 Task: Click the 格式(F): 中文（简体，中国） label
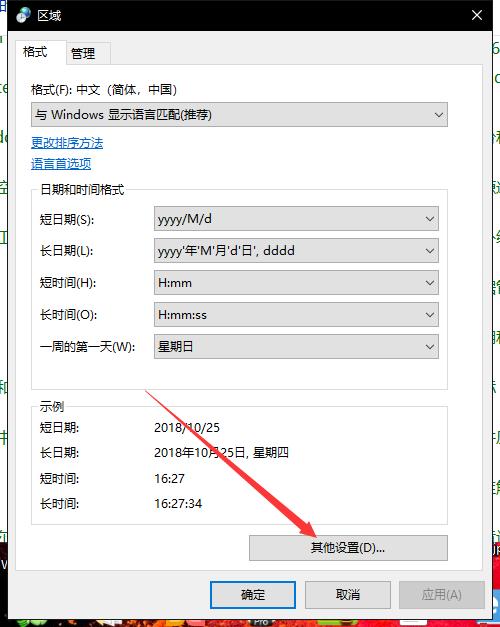104,90
